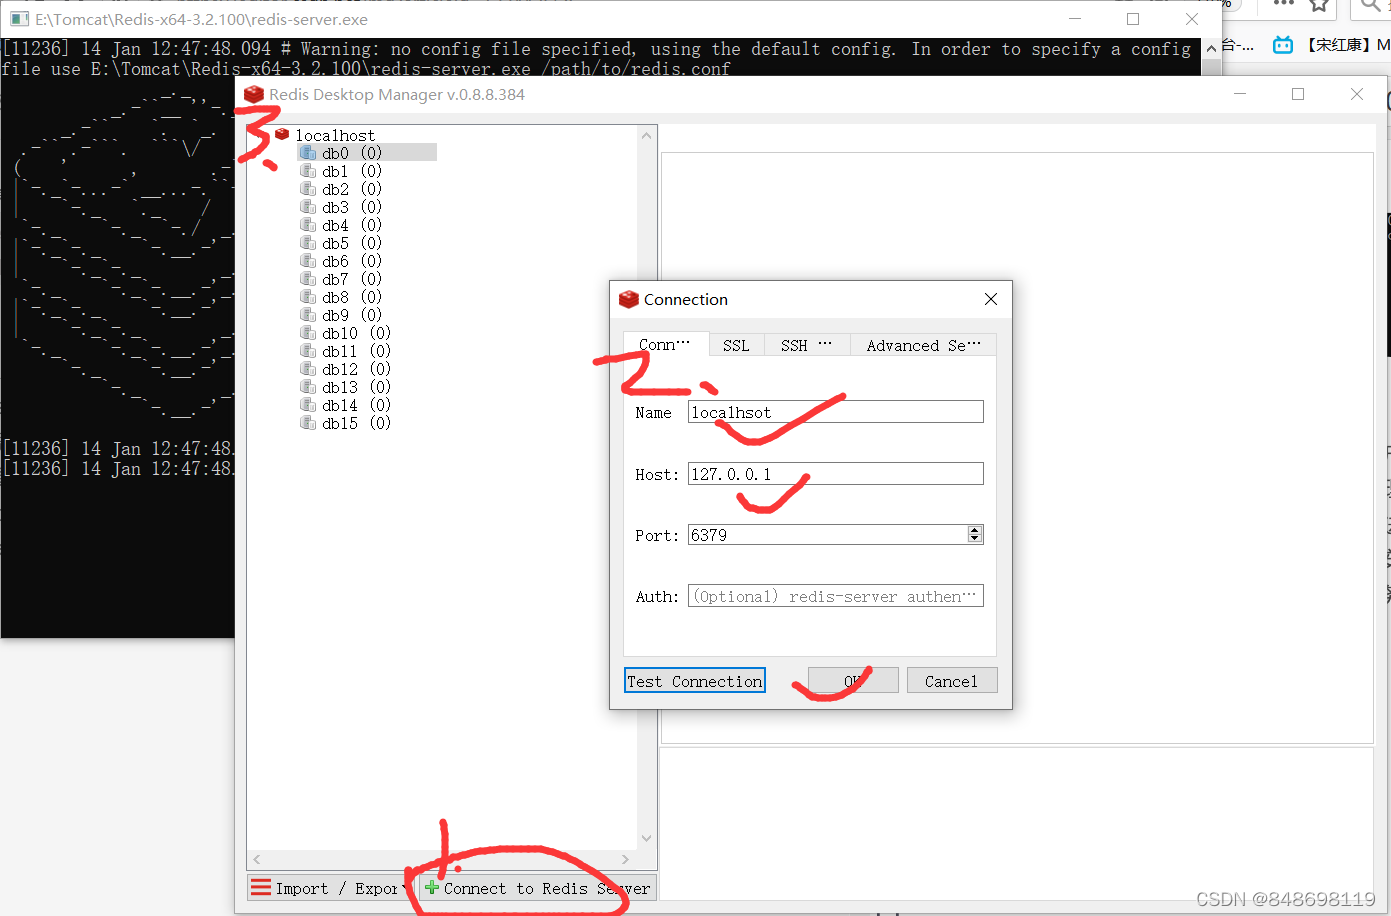Viewport: 1391px width, 916px height.
Task: Click the Redis logo in Connection dialog title
Action: (x=629, y=299)
